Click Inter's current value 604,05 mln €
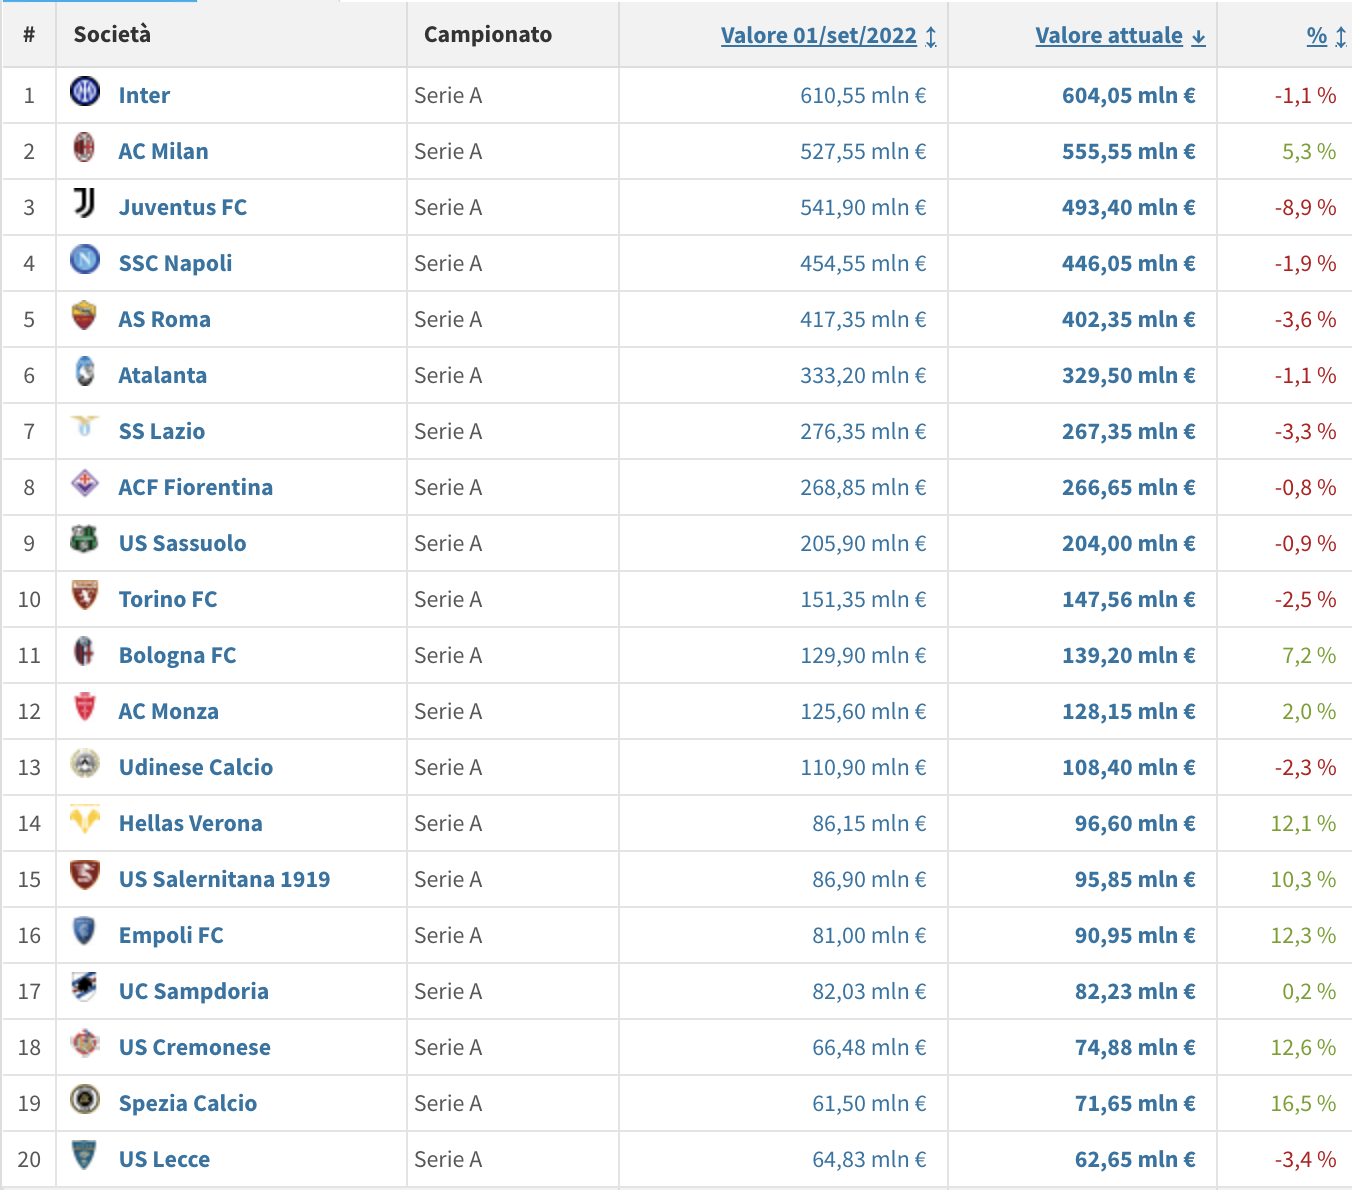 click(1129, 95)
